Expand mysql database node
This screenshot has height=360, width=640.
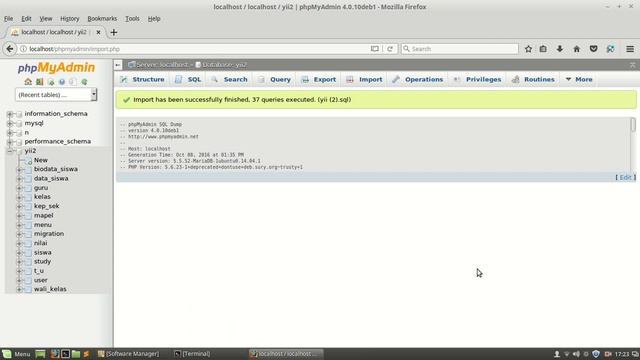coord(9,123)
